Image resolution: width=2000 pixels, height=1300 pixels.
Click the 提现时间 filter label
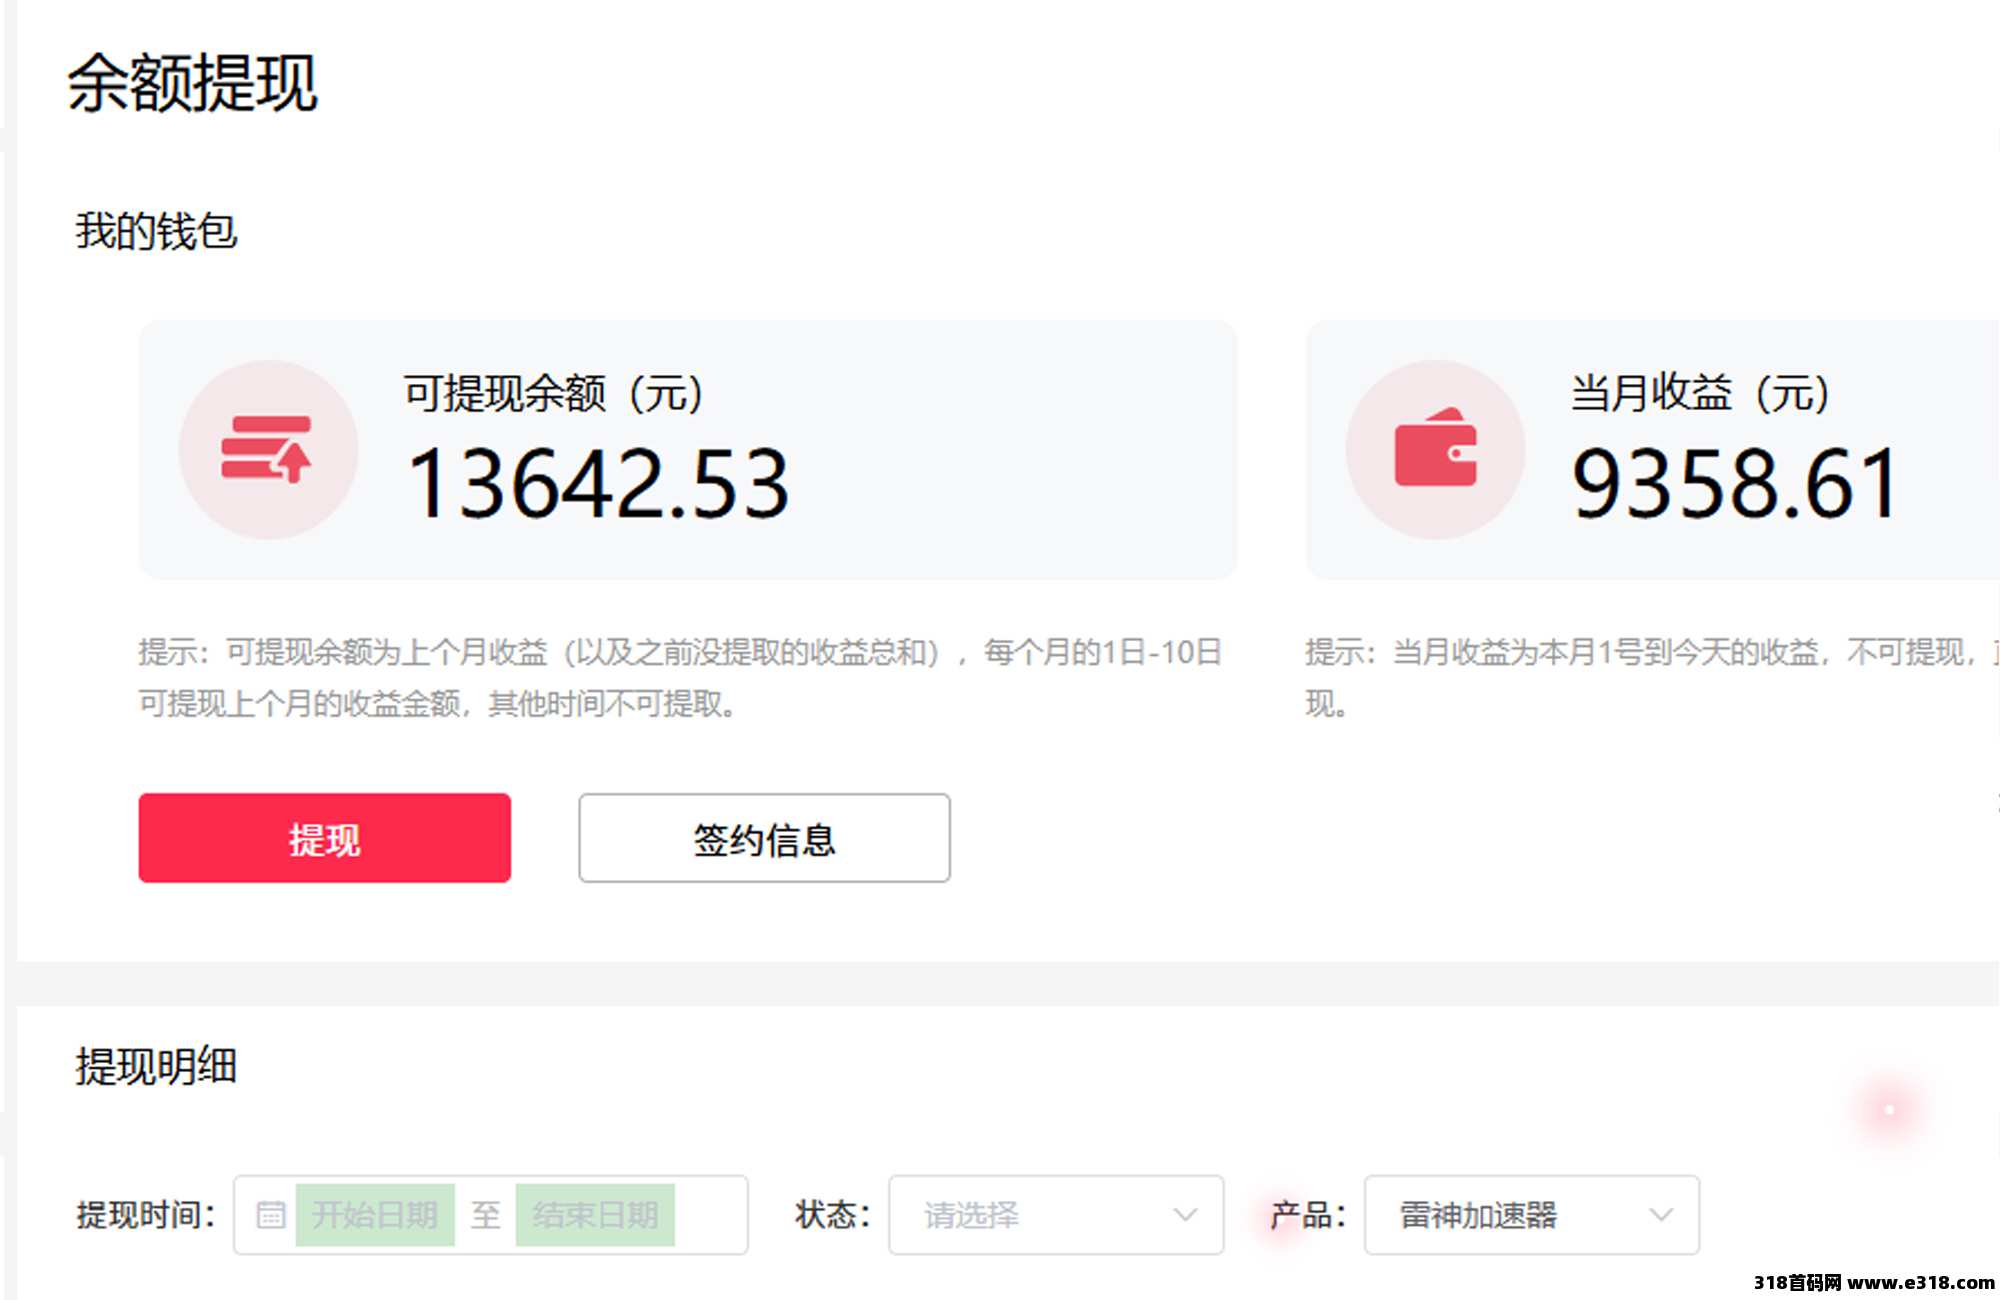[147, 1215]
